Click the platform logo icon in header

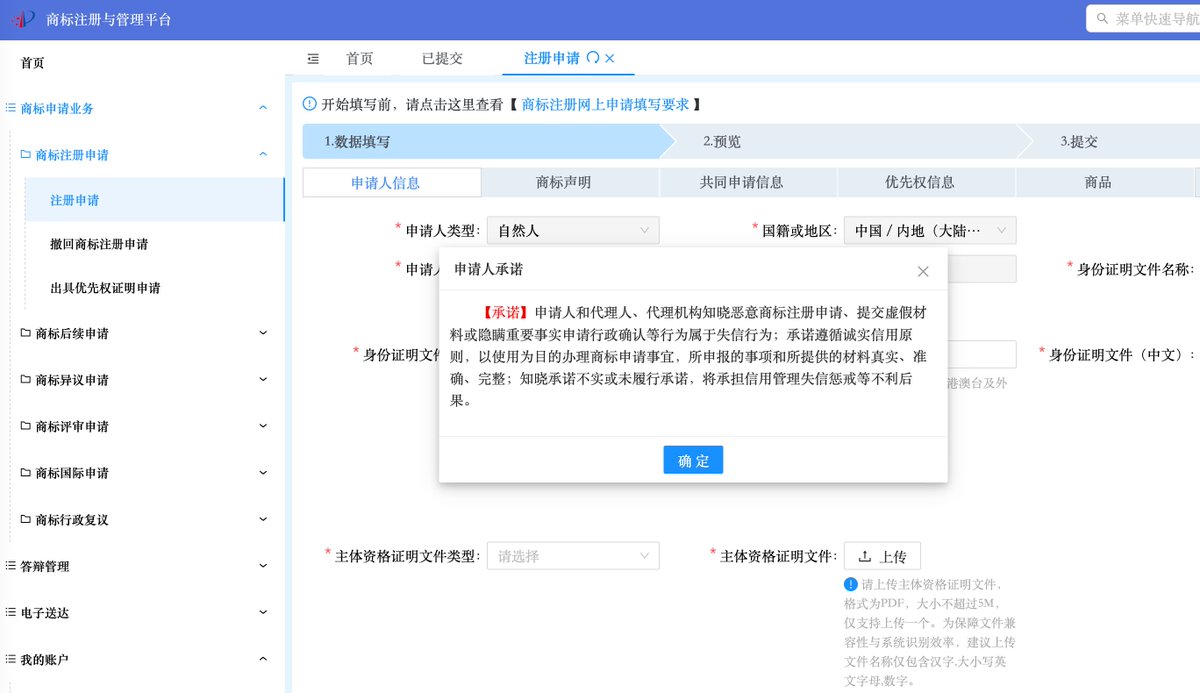(23, 19)
